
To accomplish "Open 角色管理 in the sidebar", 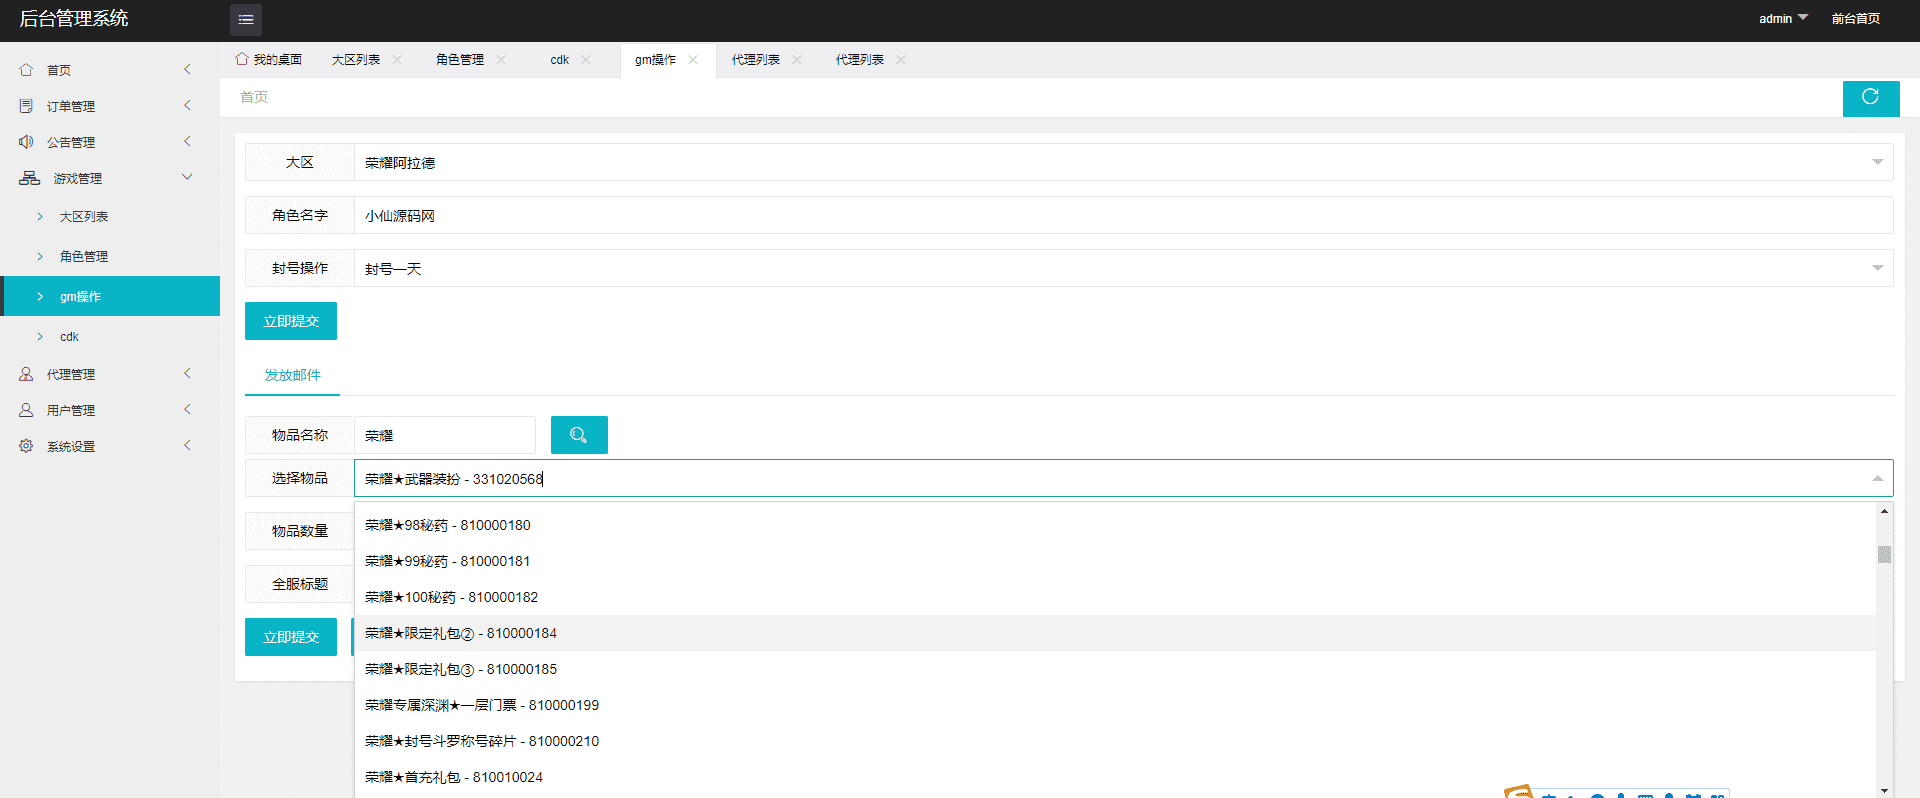I will 110,256.
